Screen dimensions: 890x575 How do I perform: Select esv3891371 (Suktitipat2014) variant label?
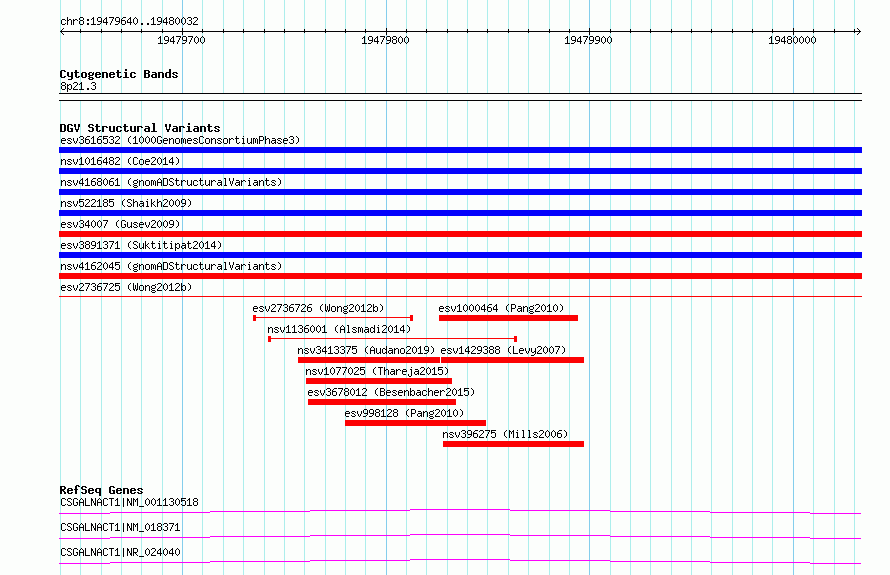coord(141,245)
